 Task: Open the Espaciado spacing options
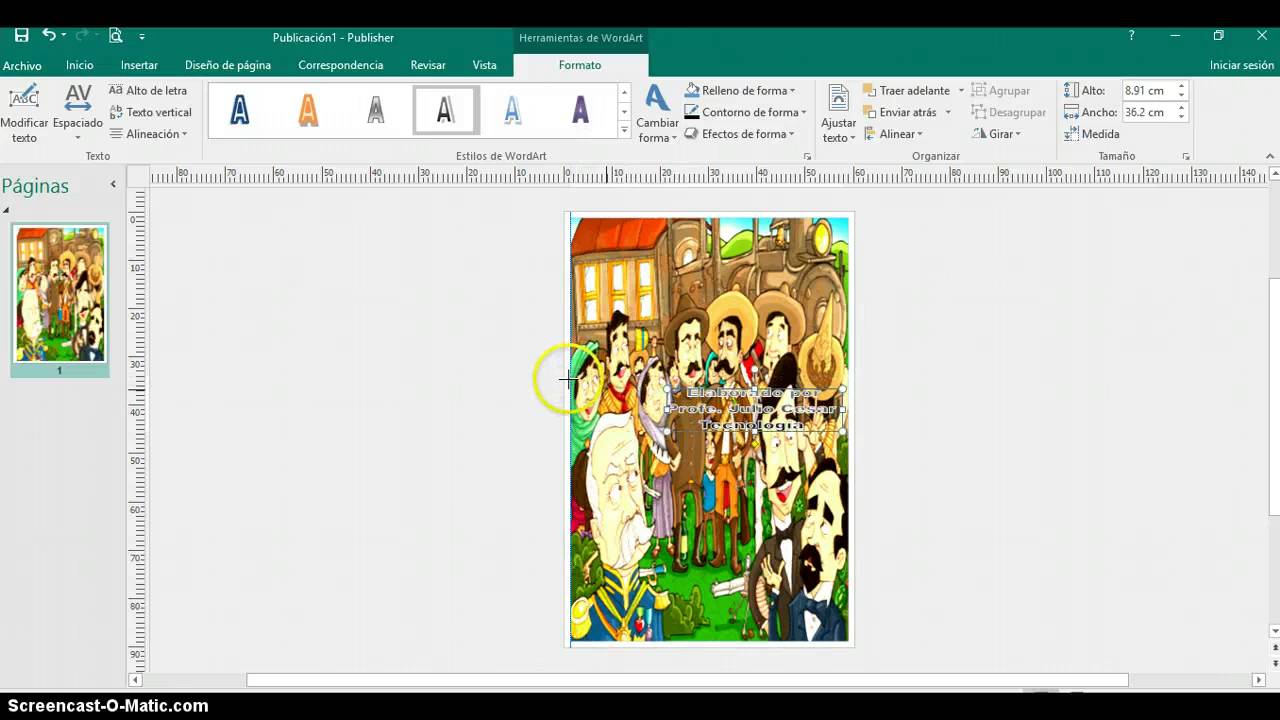tap(78, 114)
